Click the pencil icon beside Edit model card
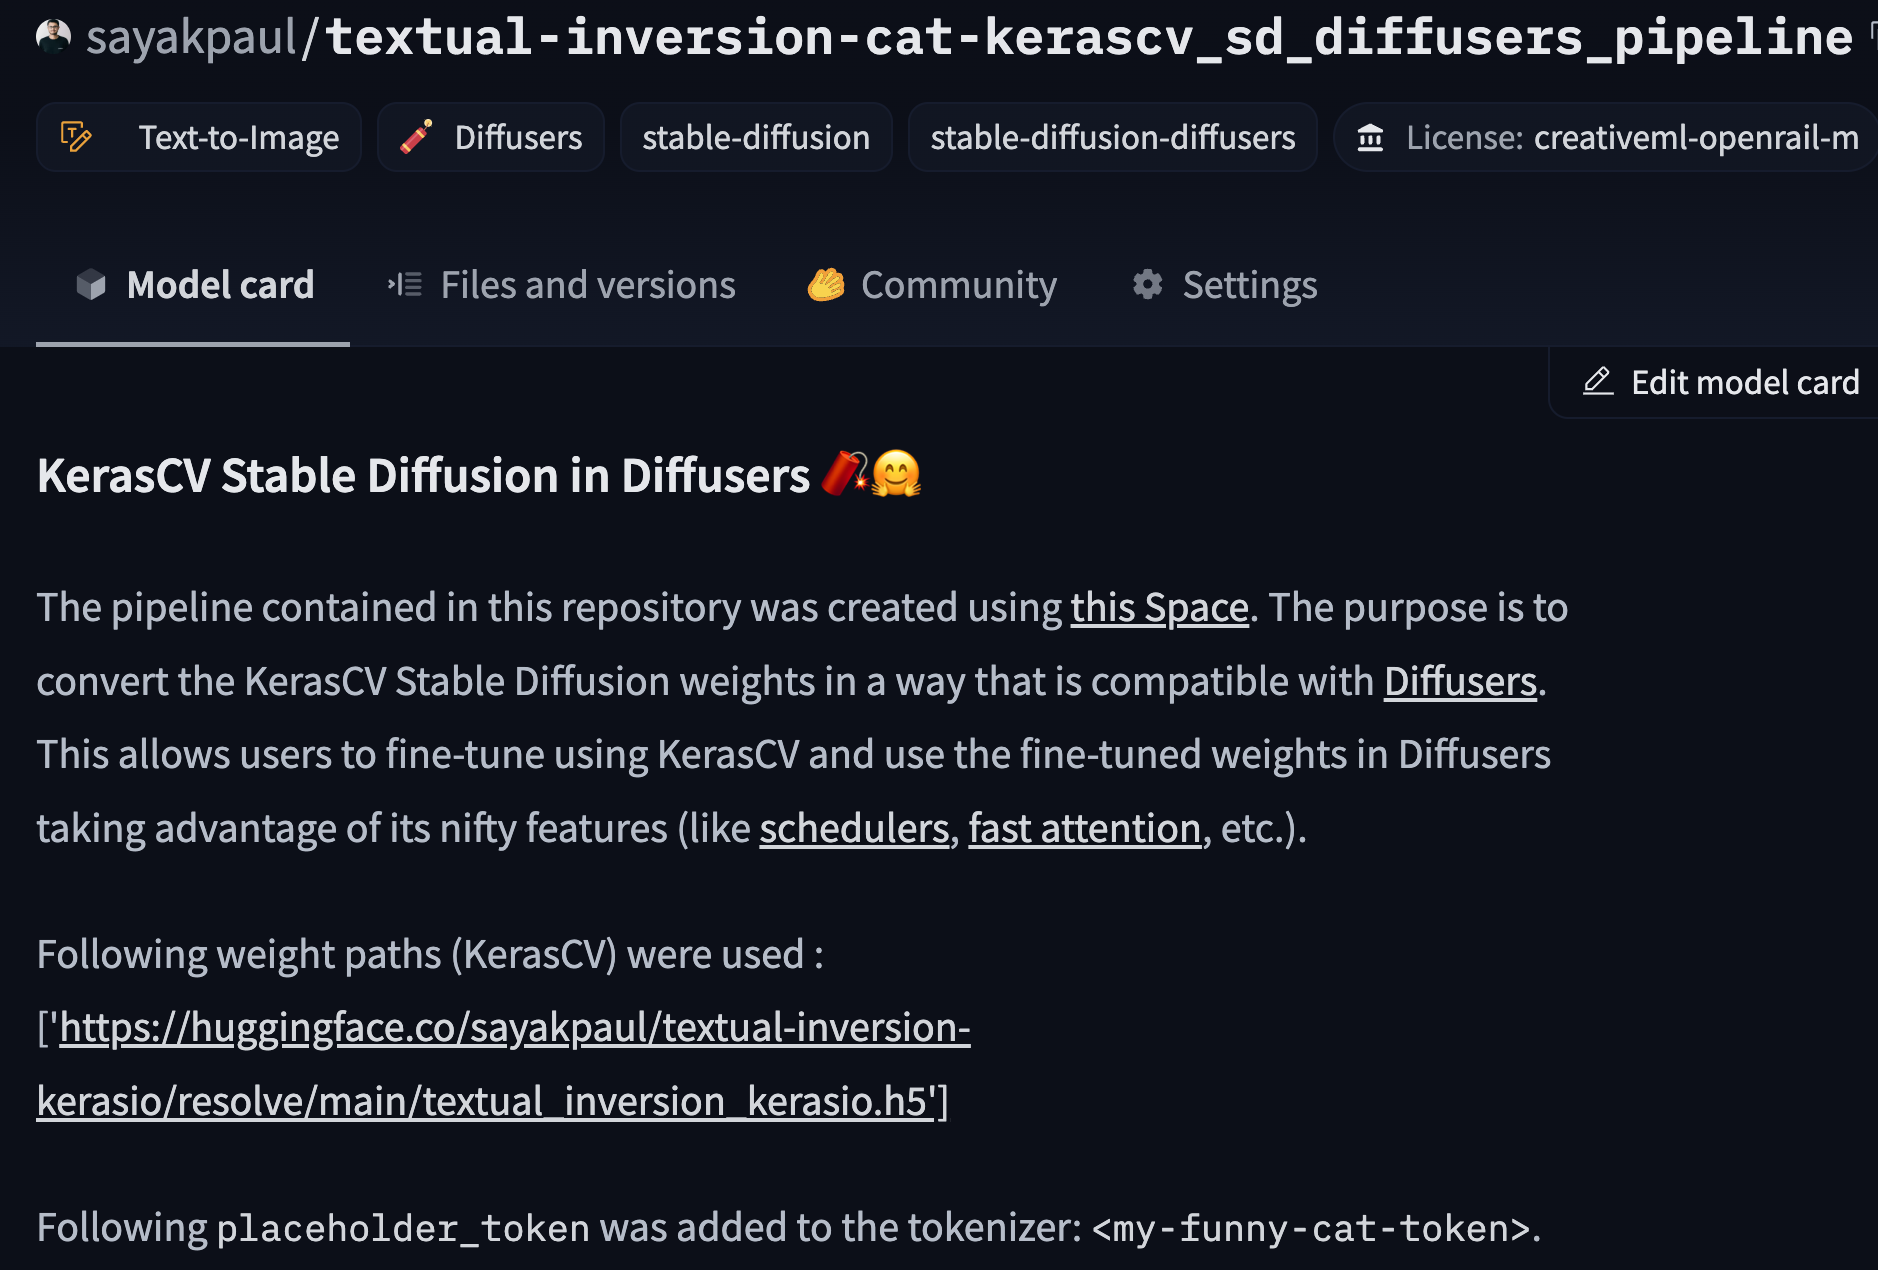The width and height of the screenshot is (1878, 1270). [1598, 382]
